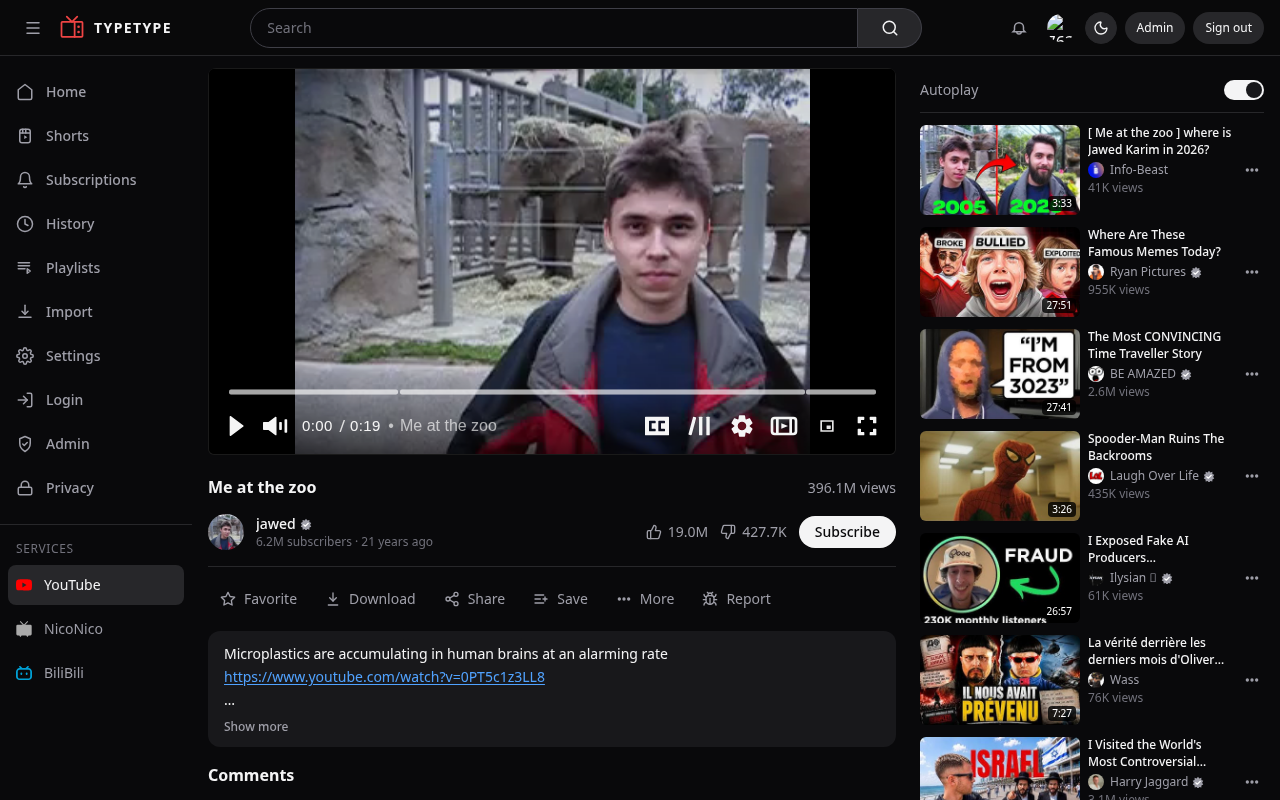Like the video with thumbs up

(677, 532)
